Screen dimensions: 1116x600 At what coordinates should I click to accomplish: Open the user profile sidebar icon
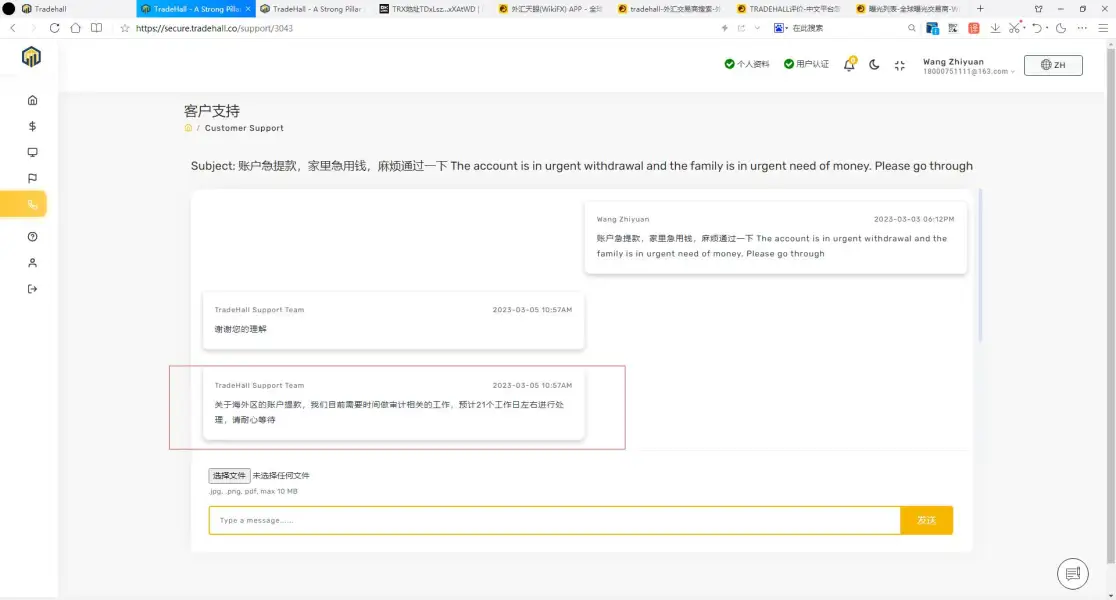32,263
